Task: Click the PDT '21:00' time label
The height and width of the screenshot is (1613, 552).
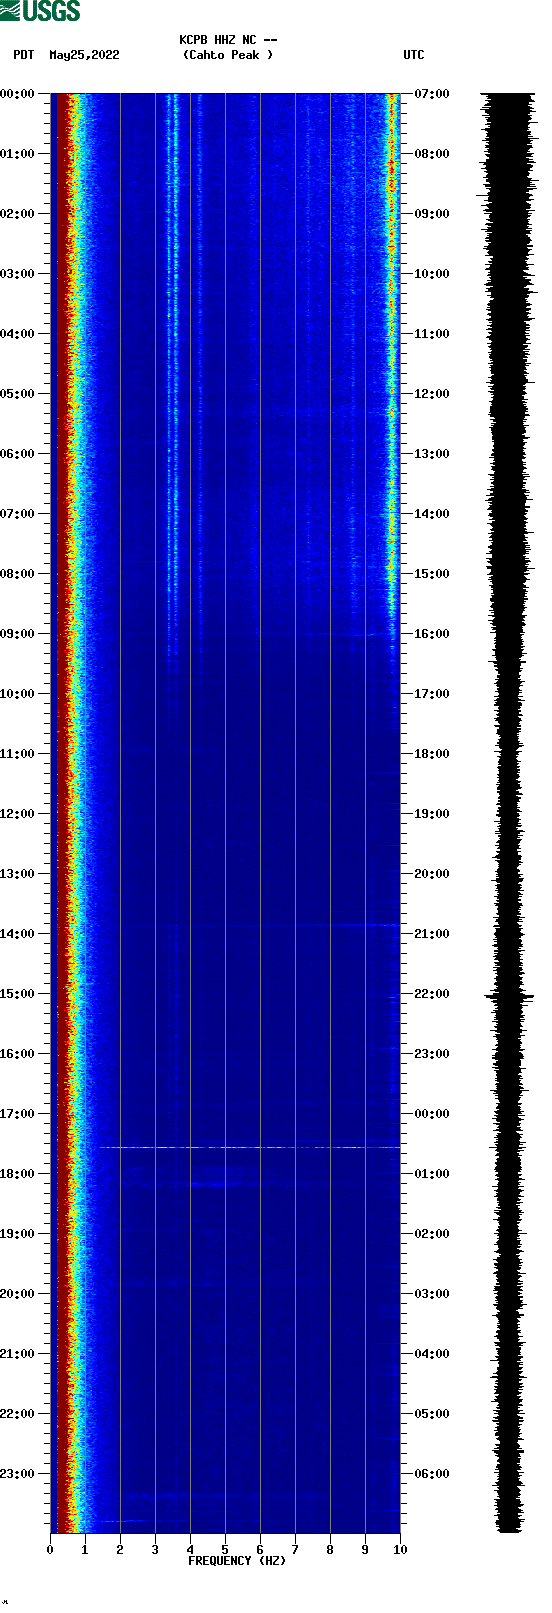Action: coord(18,1354)
